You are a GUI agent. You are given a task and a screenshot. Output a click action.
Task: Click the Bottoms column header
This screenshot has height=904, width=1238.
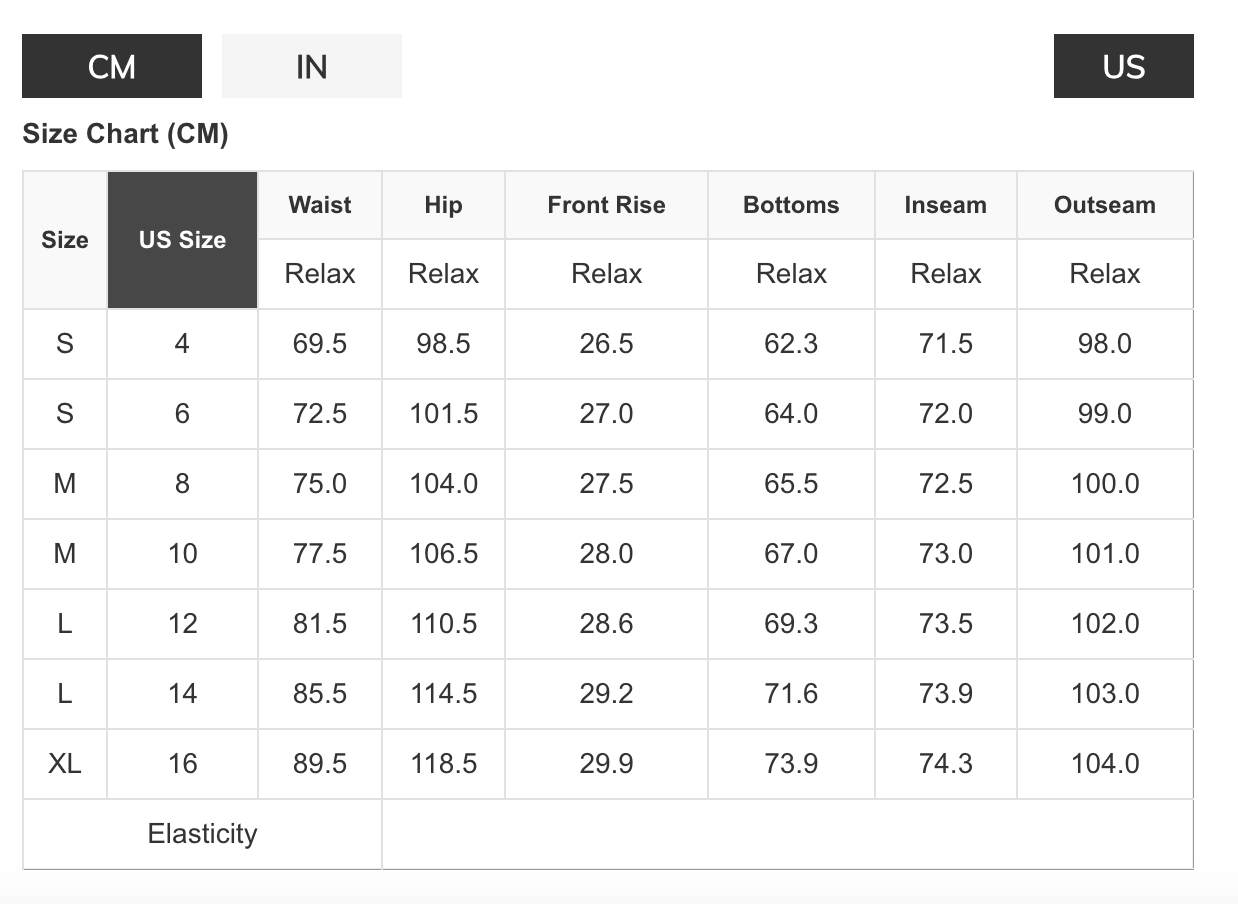pos(791,205)
